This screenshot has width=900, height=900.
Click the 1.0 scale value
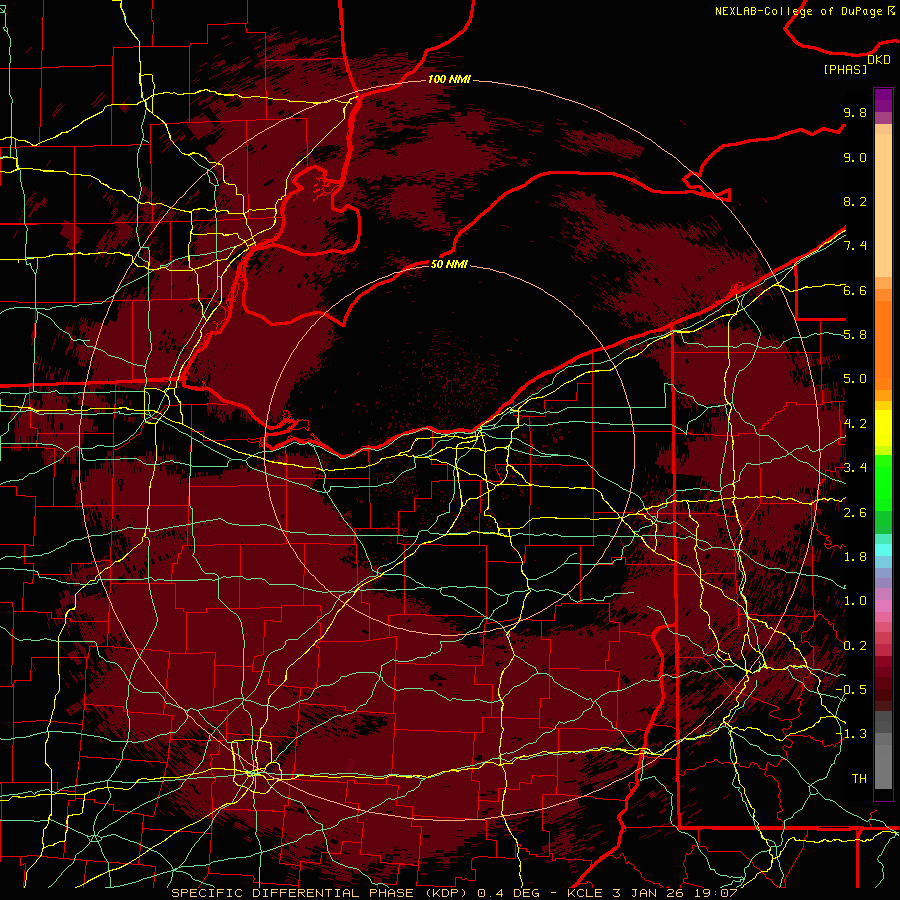(855, 601)
